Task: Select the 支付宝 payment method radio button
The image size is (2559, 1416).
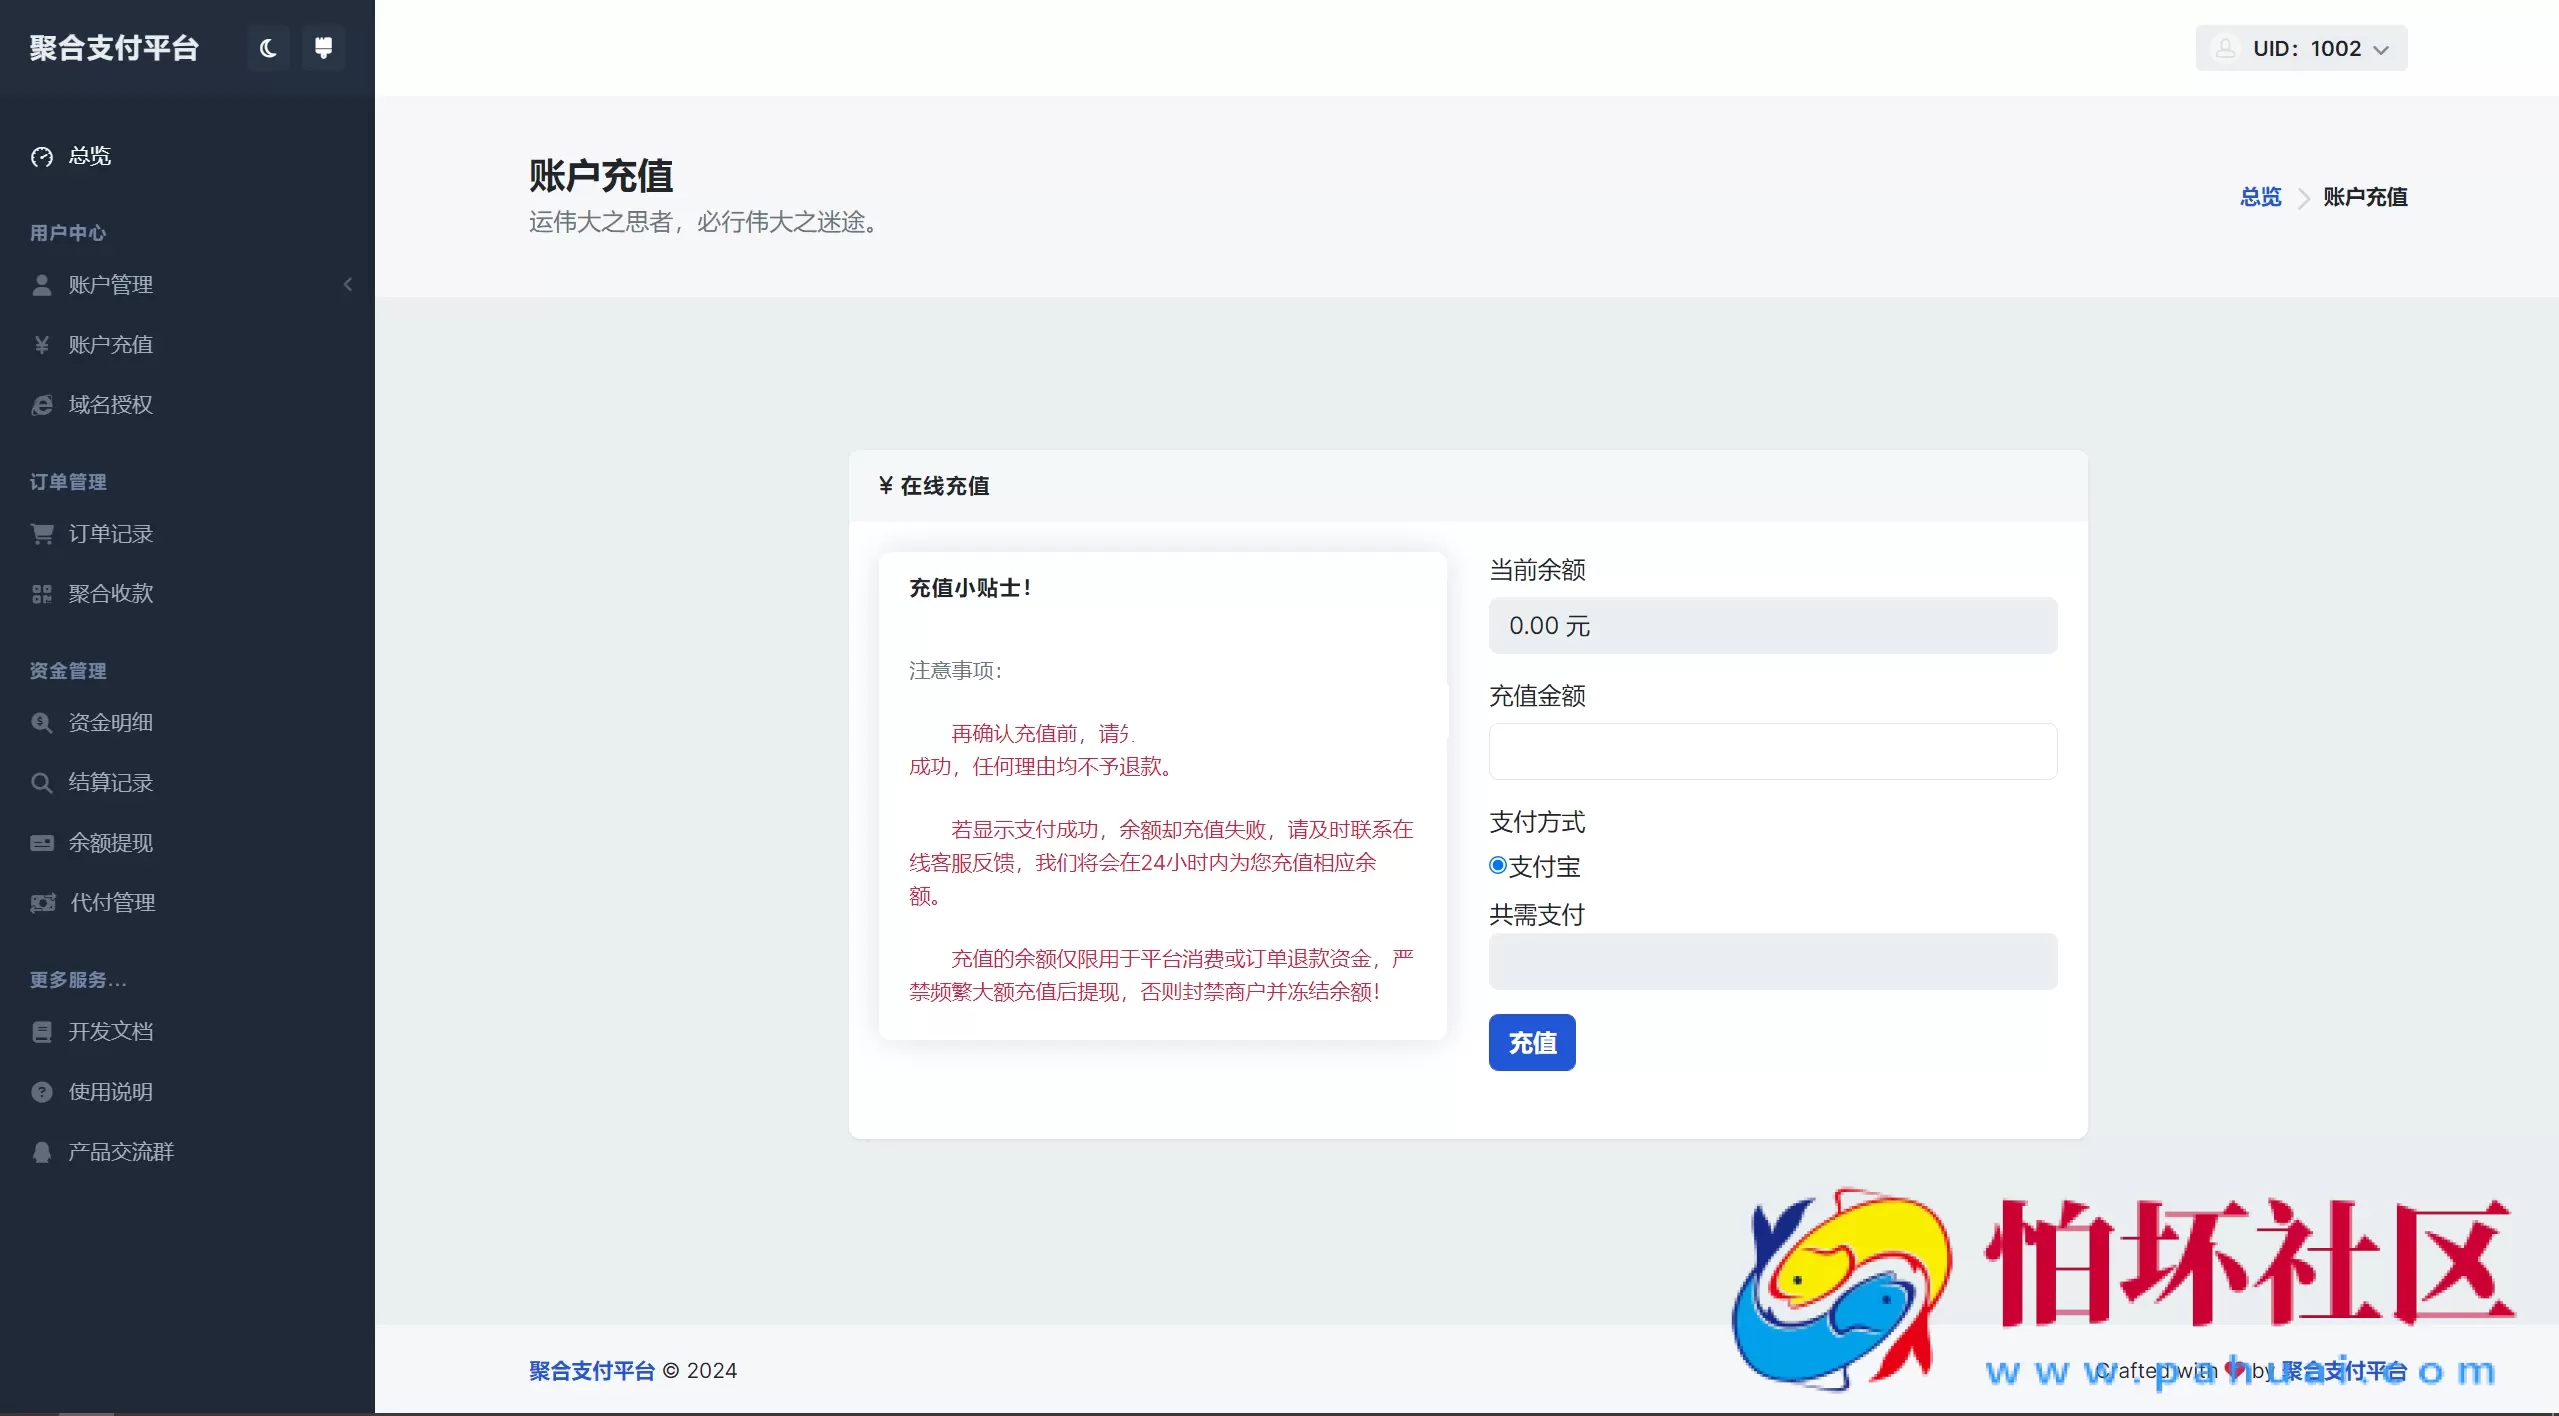Action: click(x=1496, y=864)
